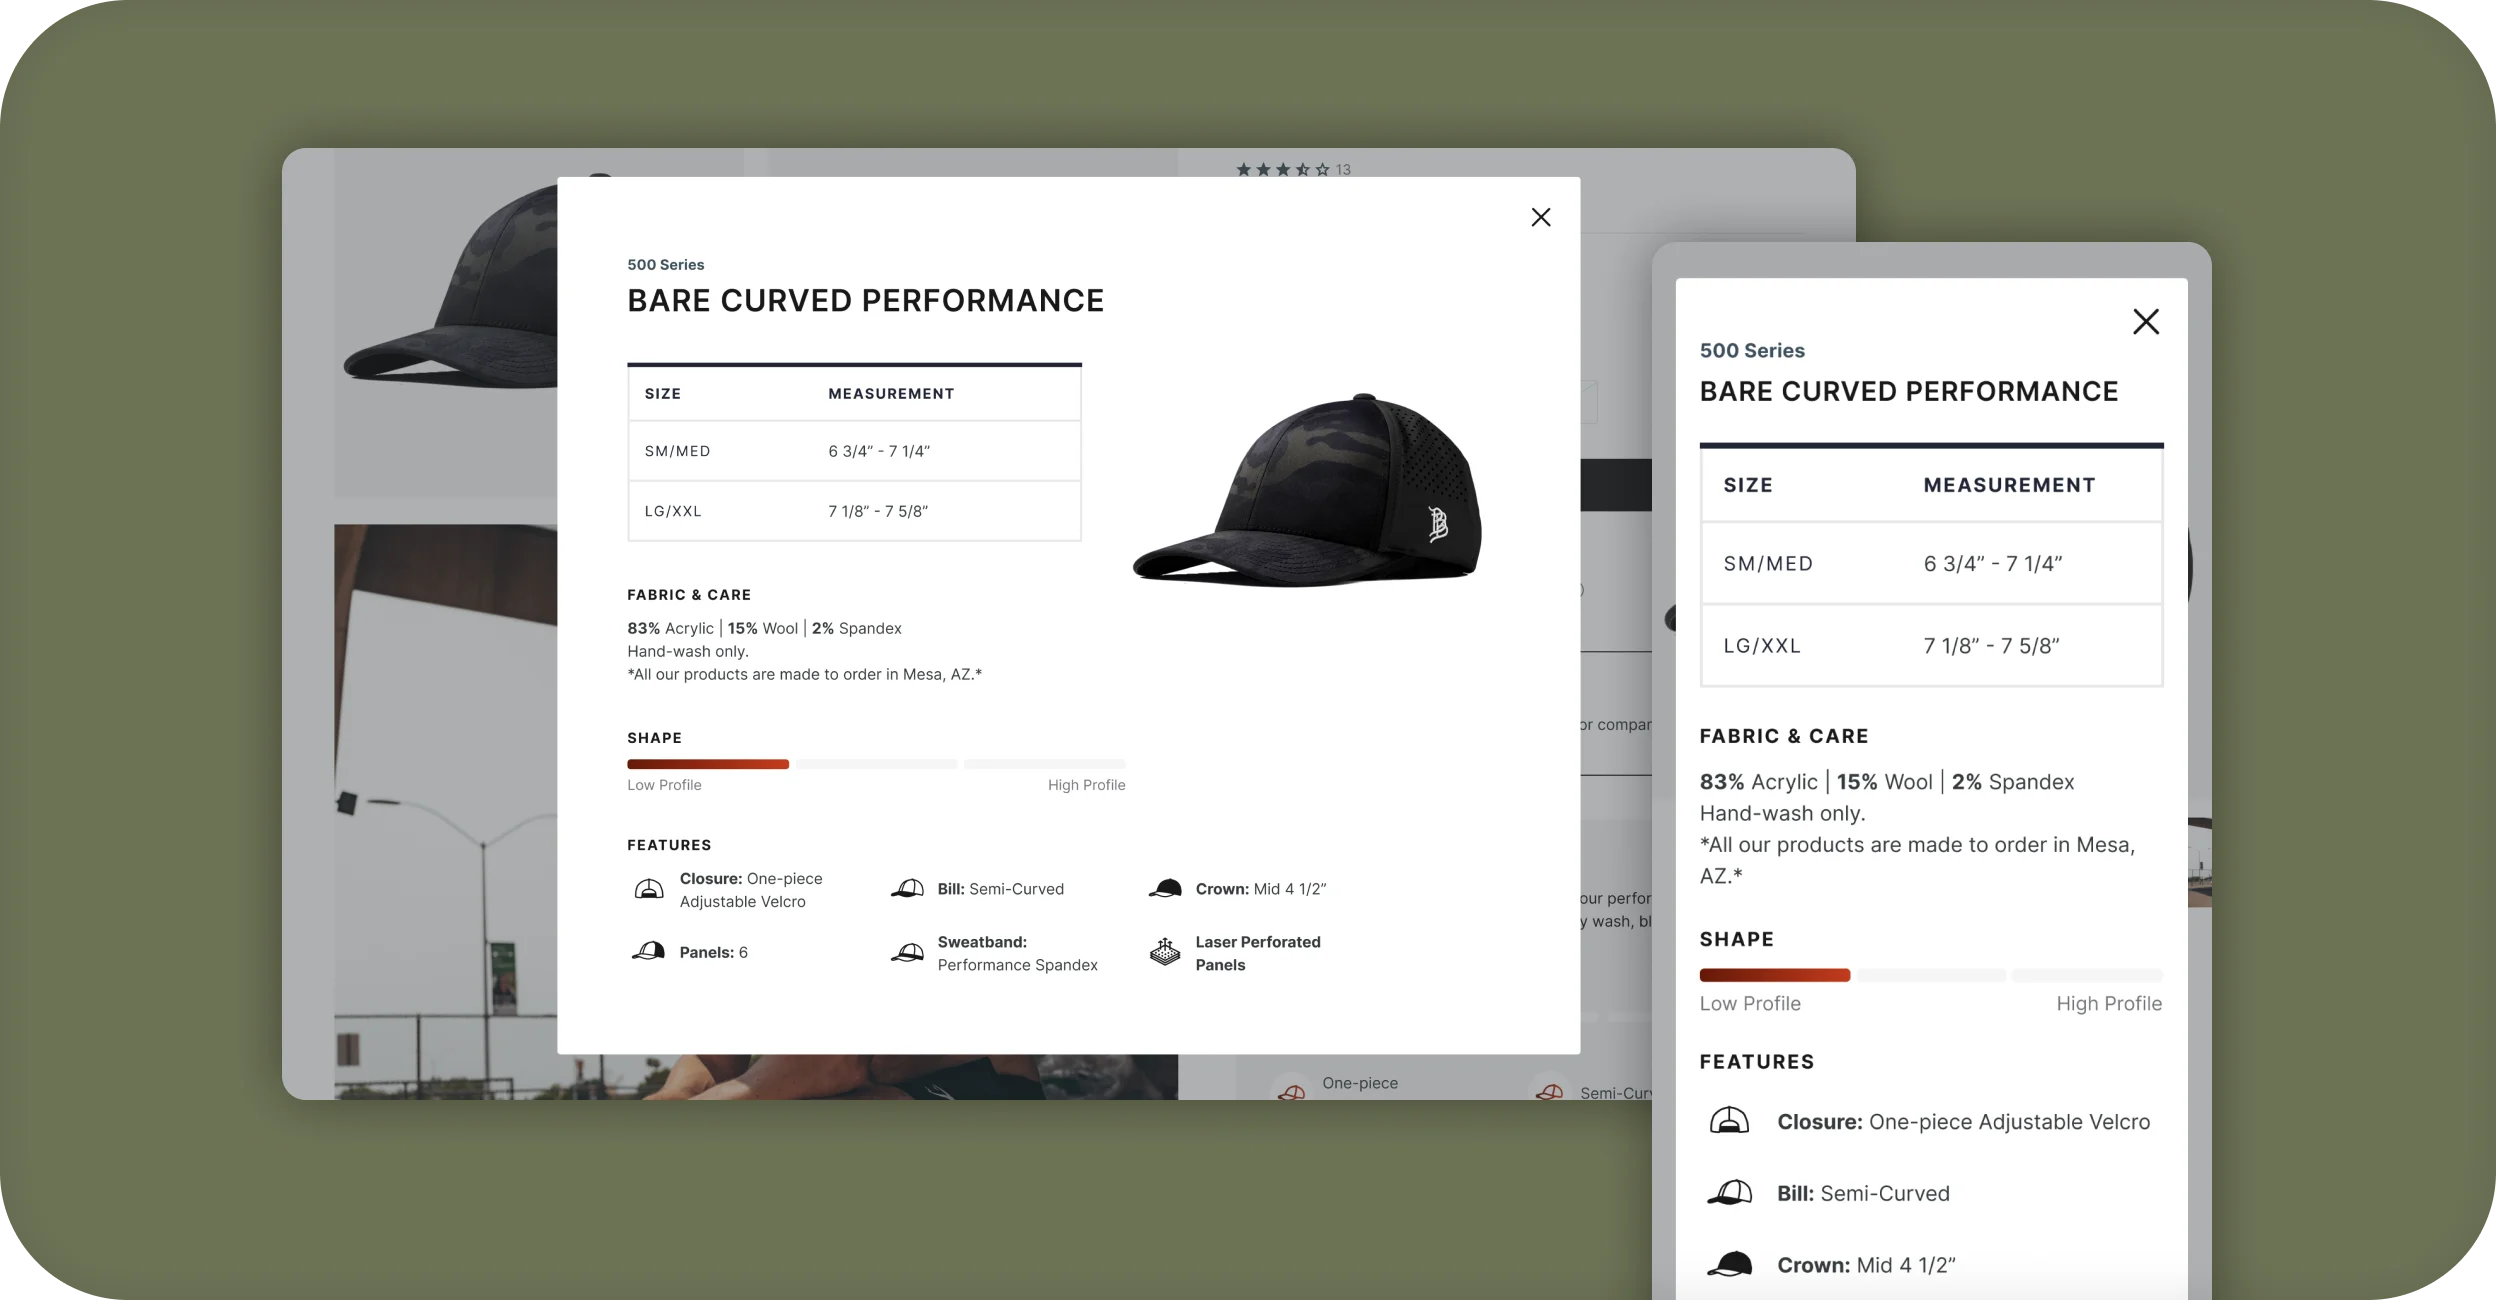Click the star rating behind the modal

coord(1283,170)
